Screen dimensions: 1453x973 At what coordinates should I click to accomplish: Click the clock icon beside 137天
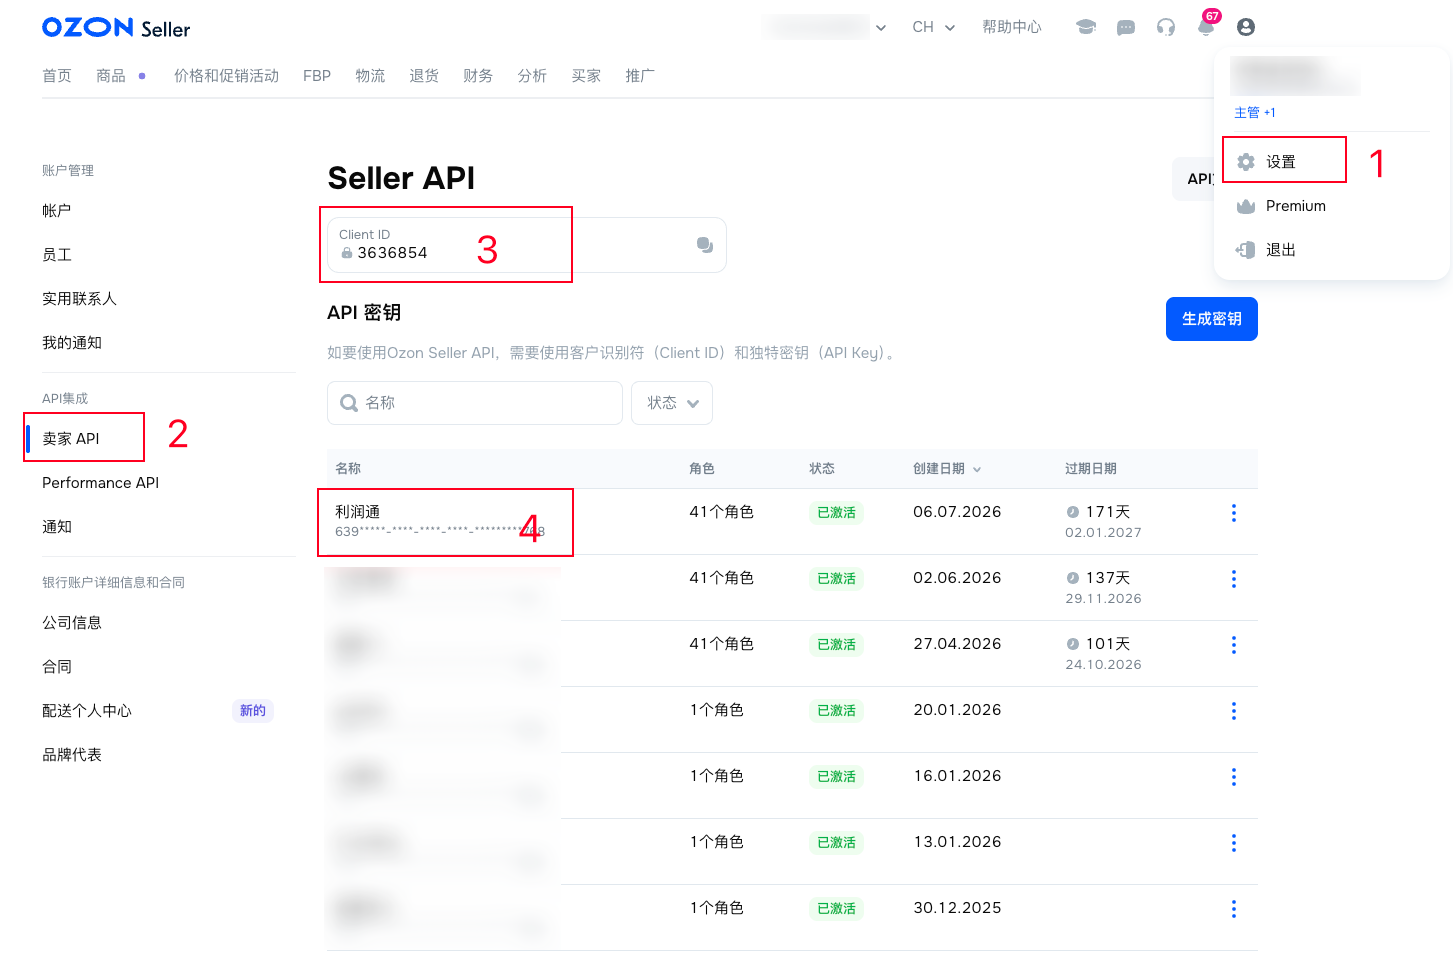click(1073, 578)
